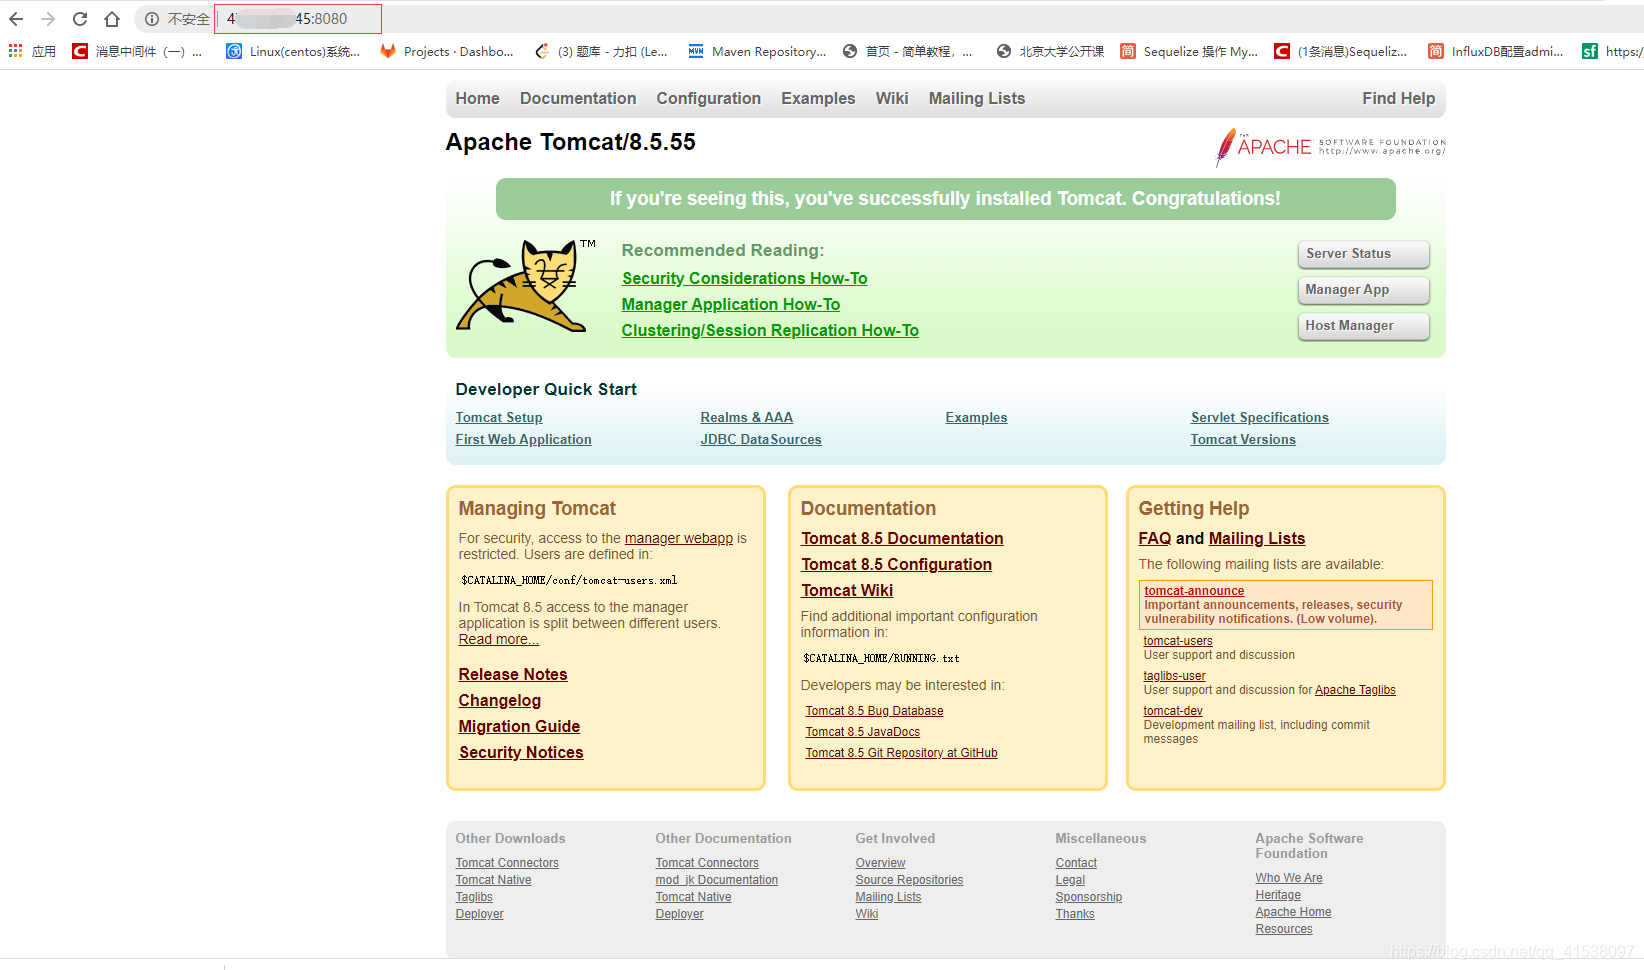Open the tomcat-dev mailing list link
Viewport: 1644px width, 970px height.
click(1172, 711)
